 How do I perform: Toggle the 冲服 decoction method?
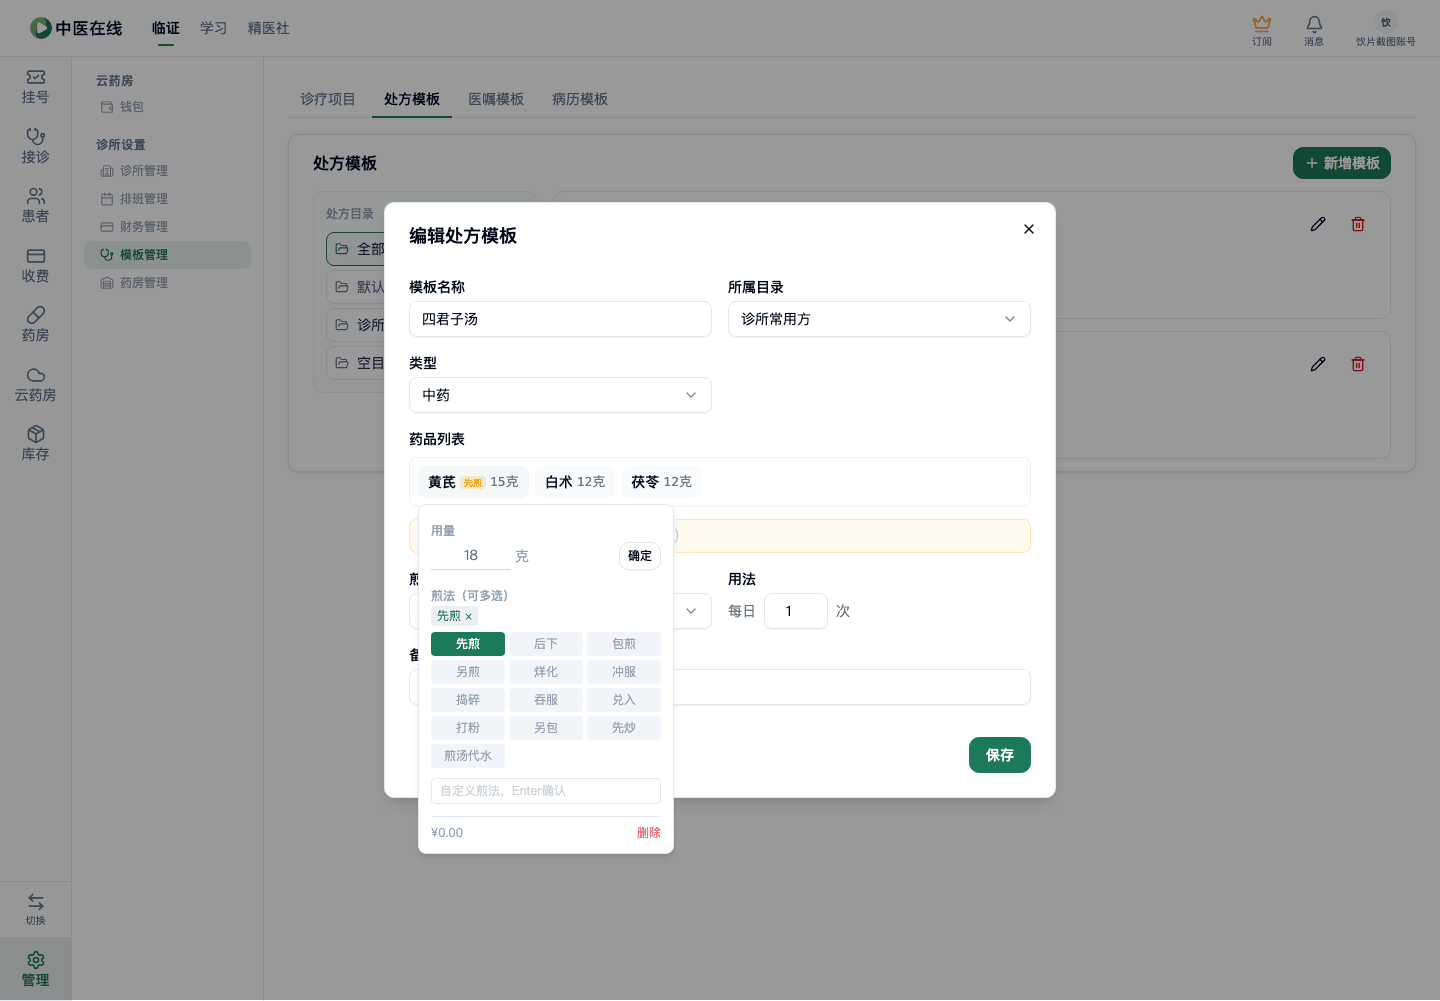[x=624, y=672]
